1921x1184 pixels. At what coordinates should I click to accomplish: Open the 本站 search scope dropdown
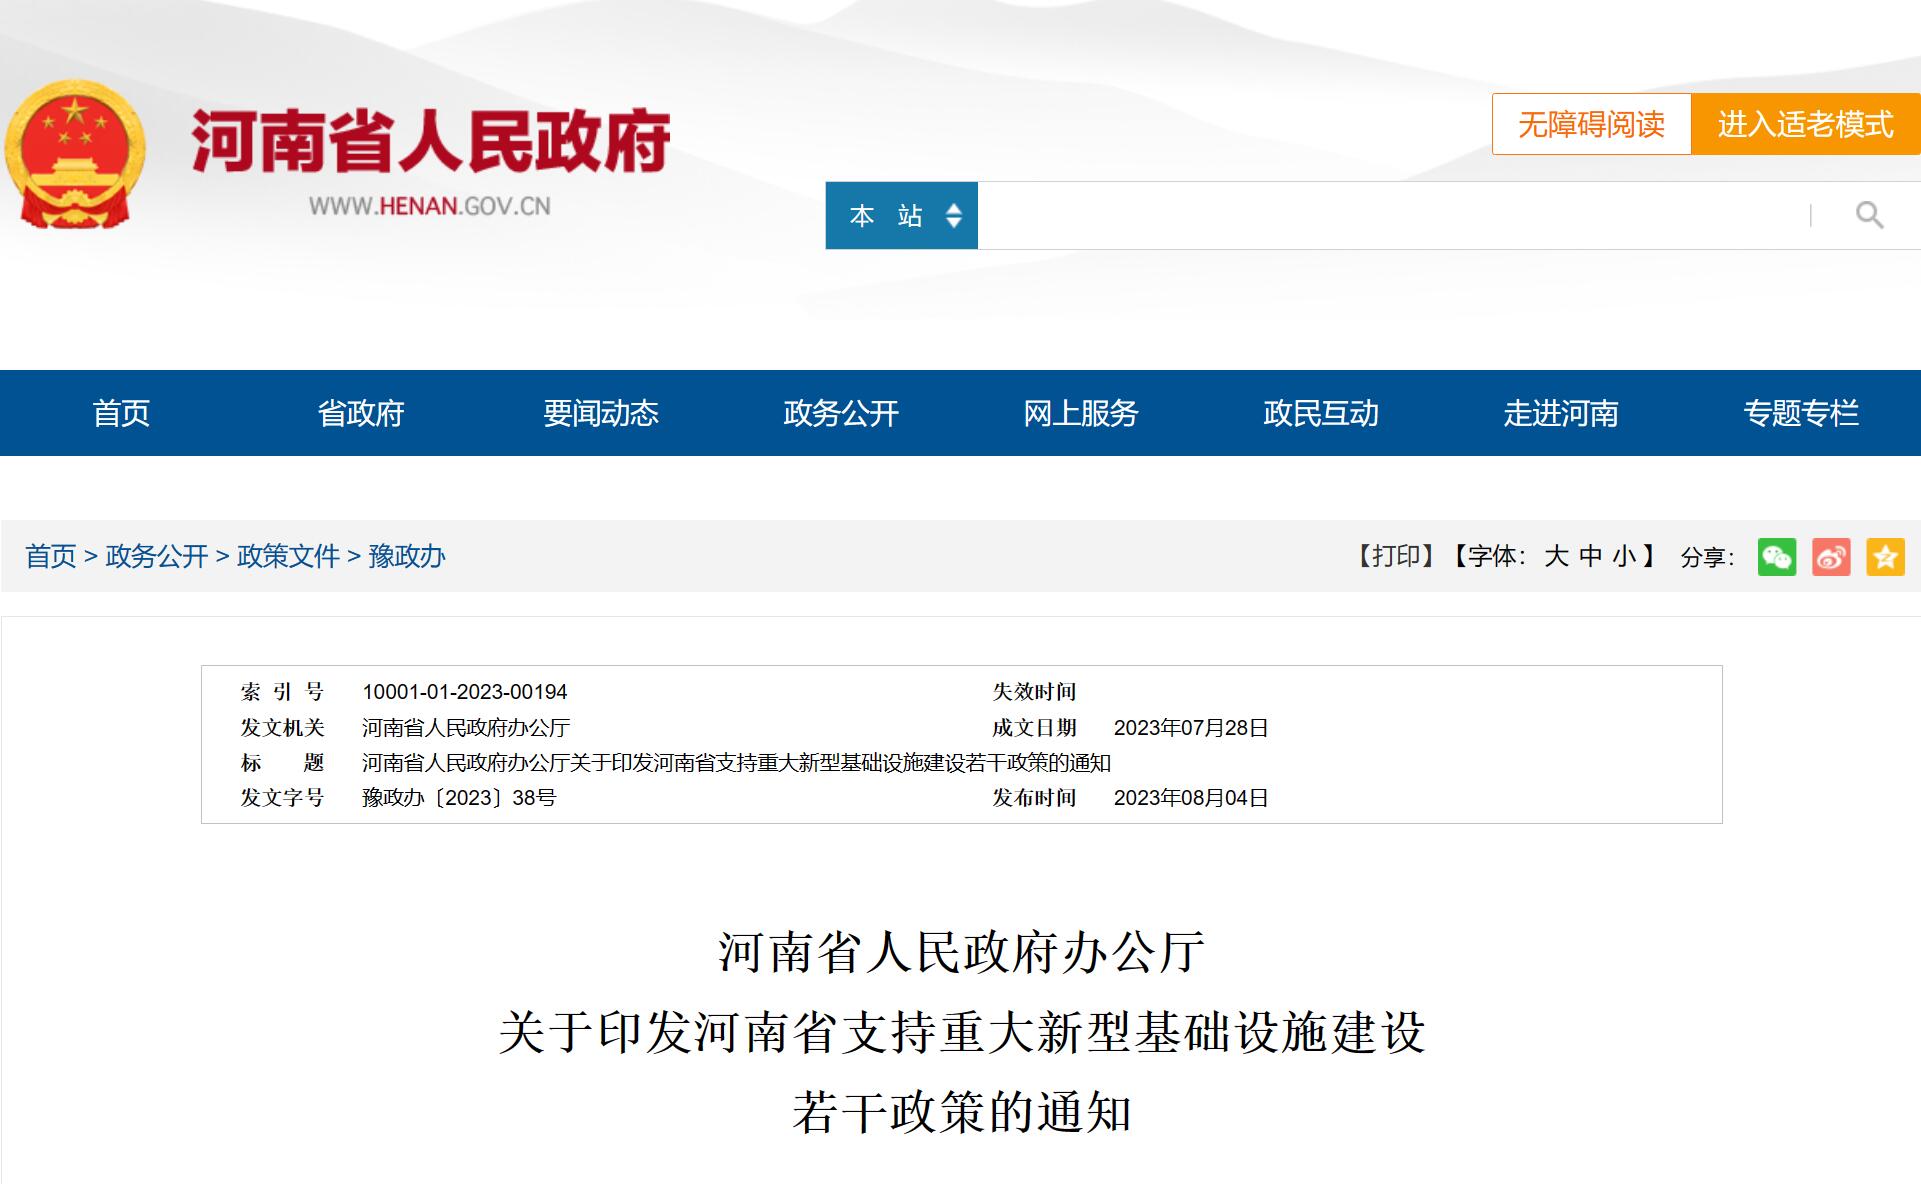[x=901, y=215]
